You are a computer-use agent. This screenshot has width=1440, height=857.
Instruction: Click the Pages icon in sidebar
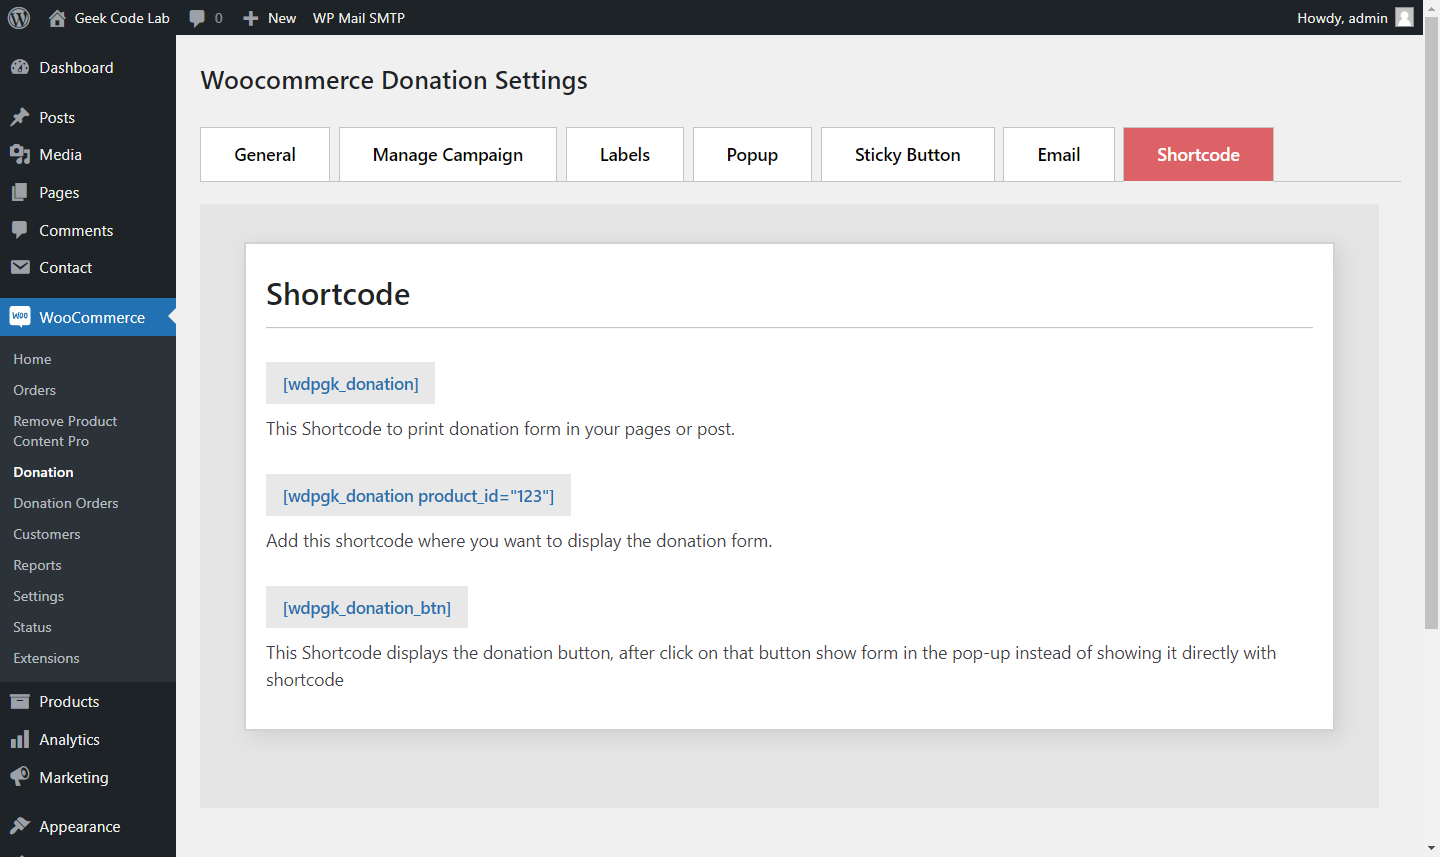[20, 192]
